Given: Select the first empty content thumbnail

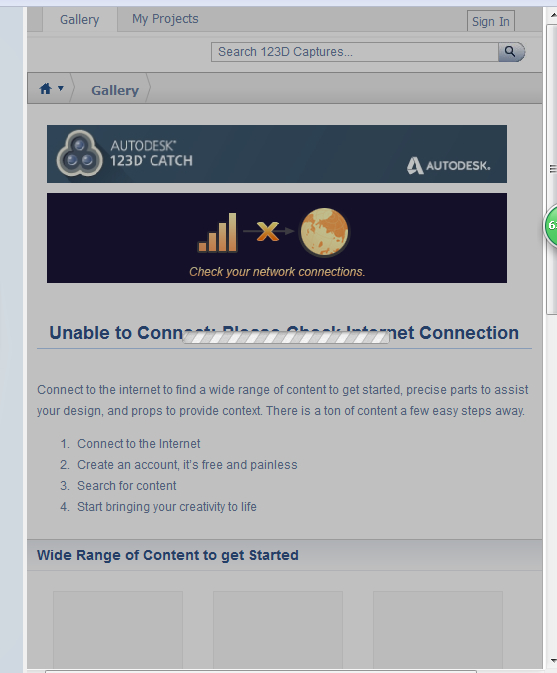Looking at the screenshot, I should click(x=118, y=630).
